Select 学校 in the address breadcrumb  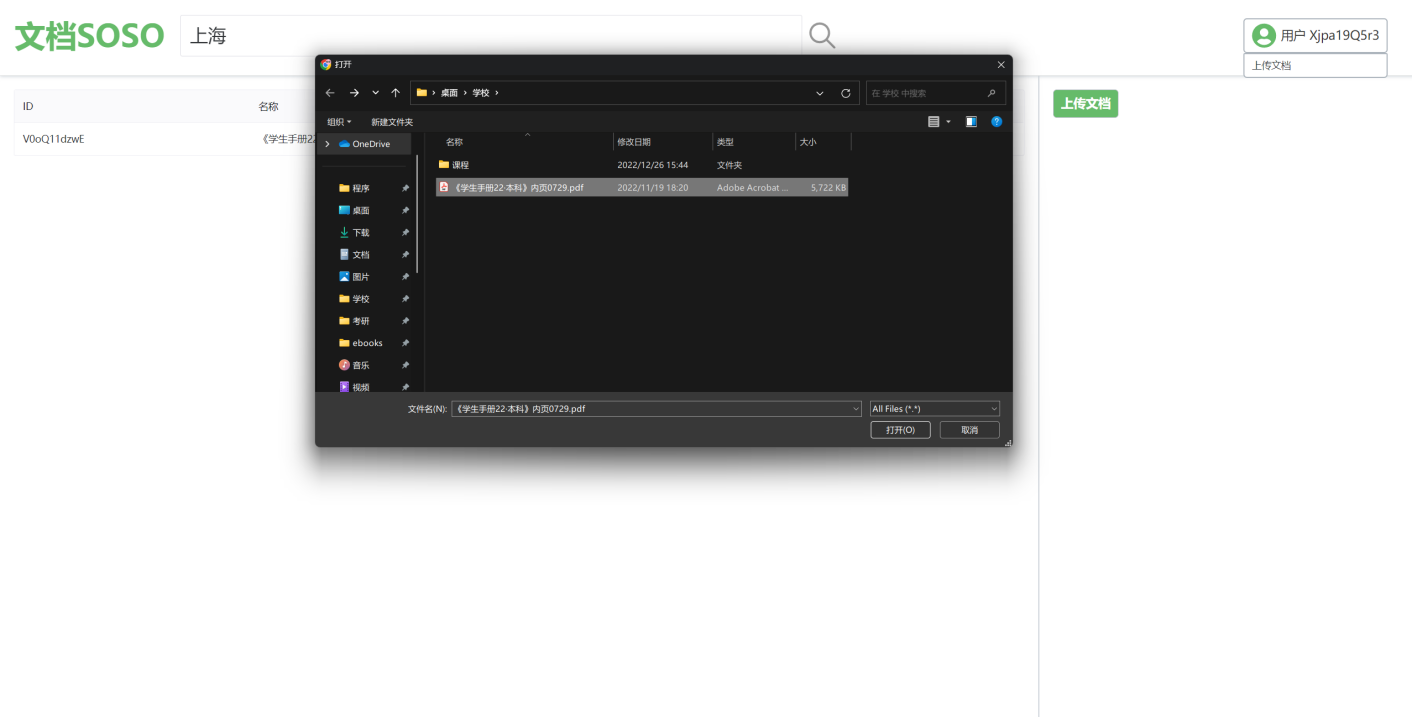[x=481, y=93]
